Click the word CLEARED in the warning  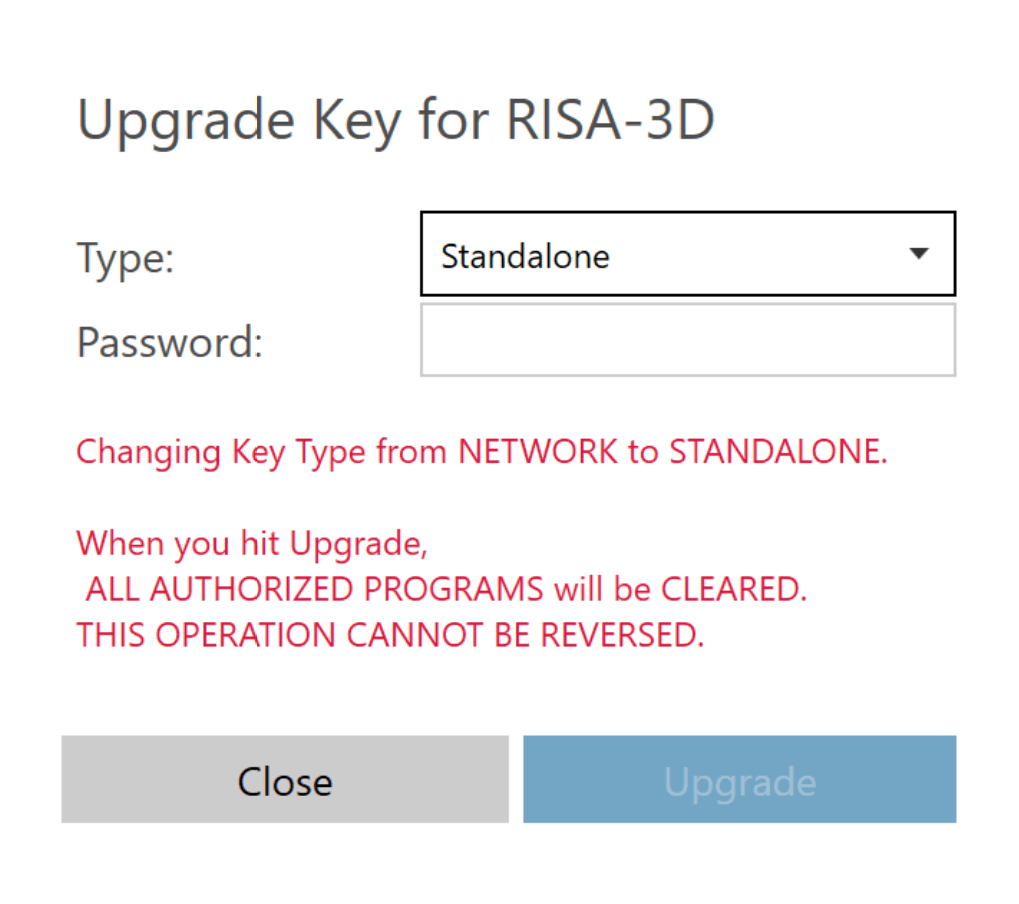click(x=733, y=589)
